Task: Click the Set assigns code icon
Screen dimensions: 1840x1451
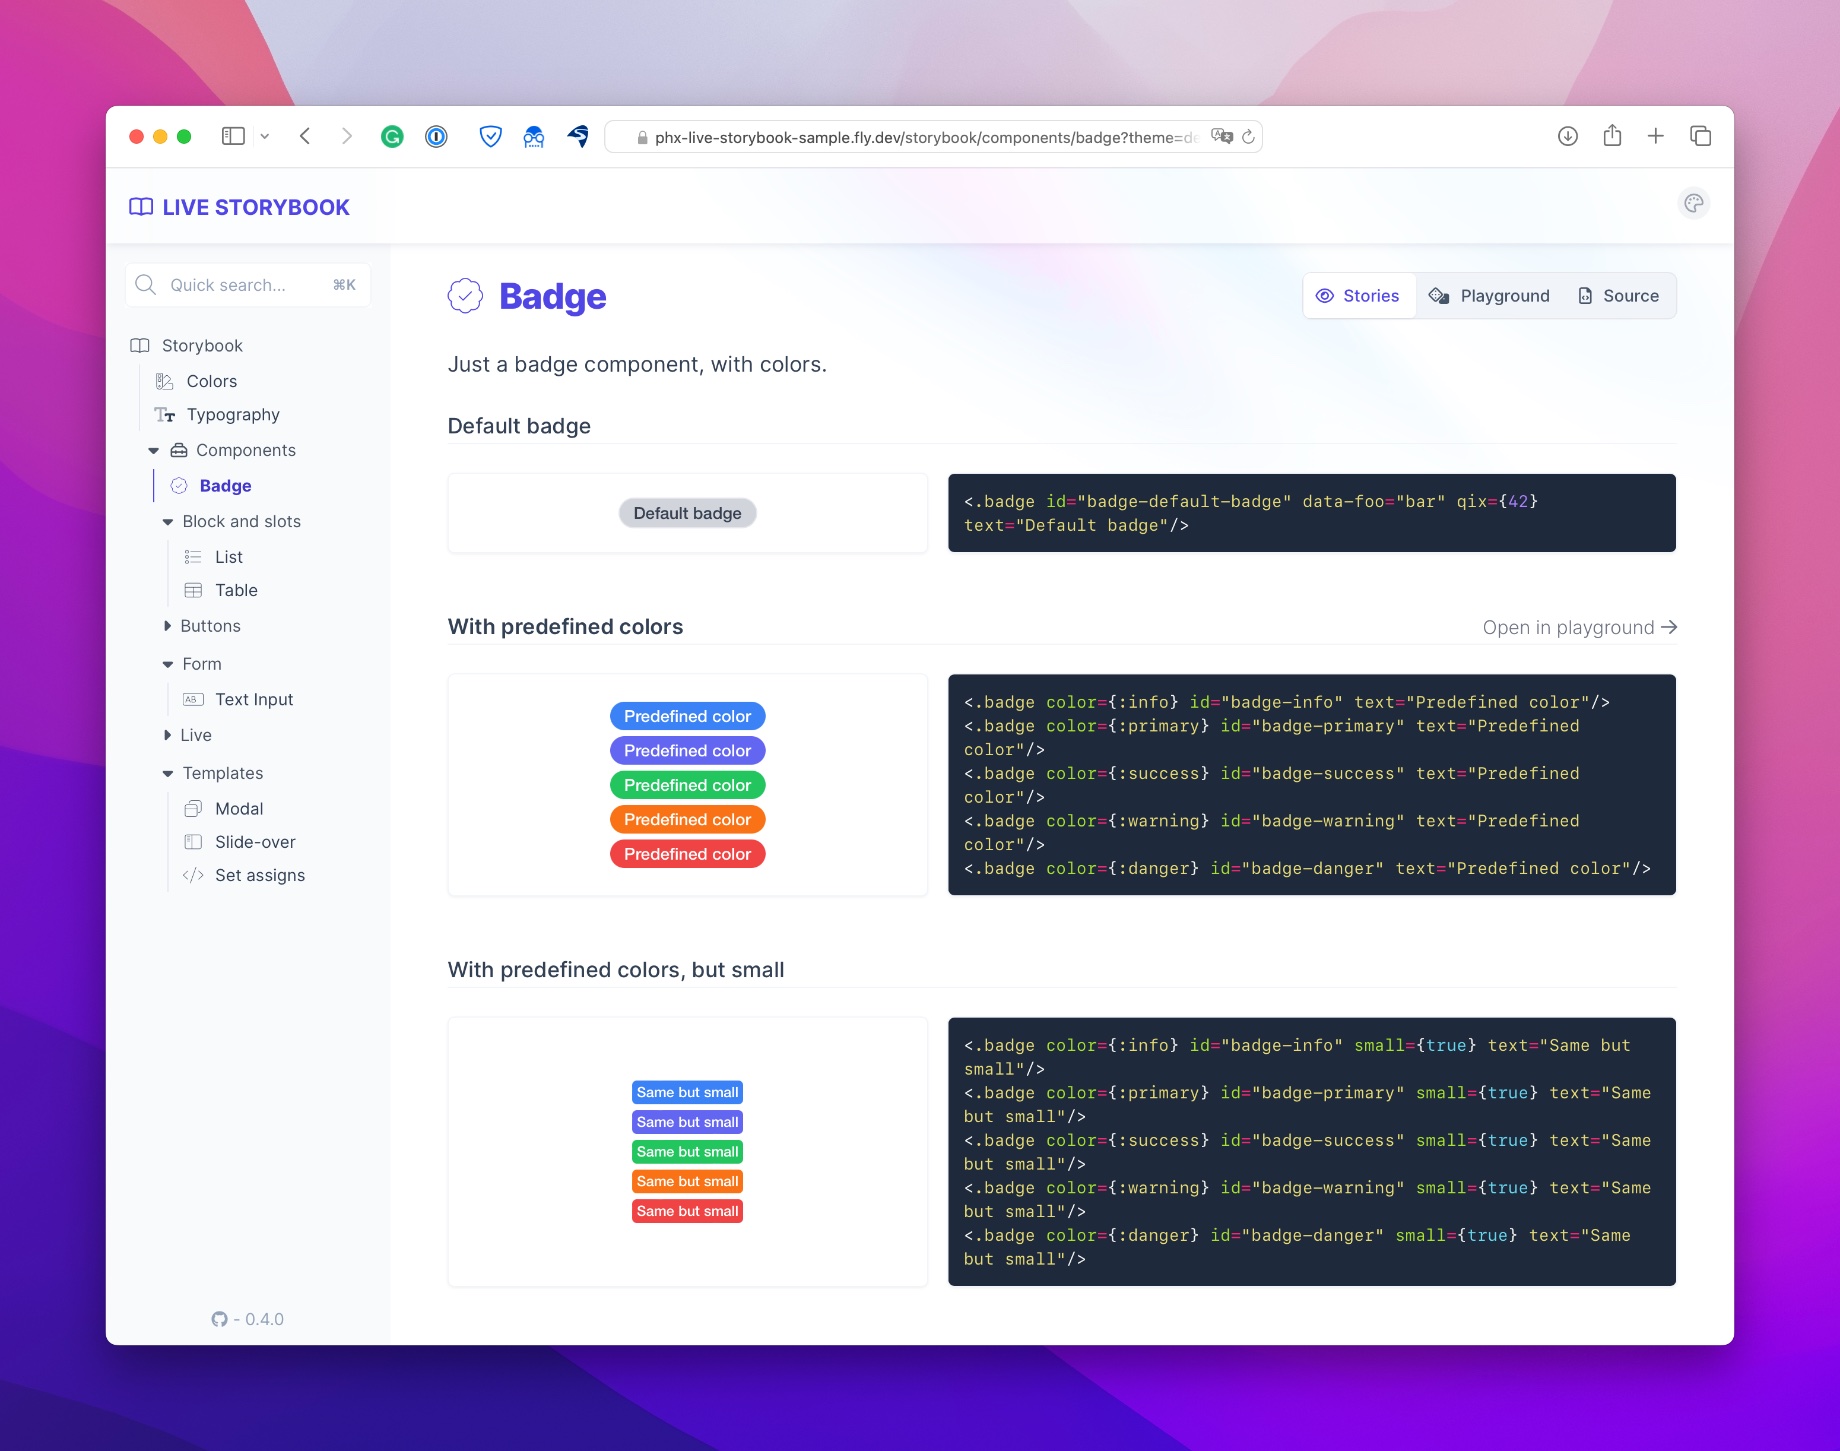Action: [x=192, y=875]
